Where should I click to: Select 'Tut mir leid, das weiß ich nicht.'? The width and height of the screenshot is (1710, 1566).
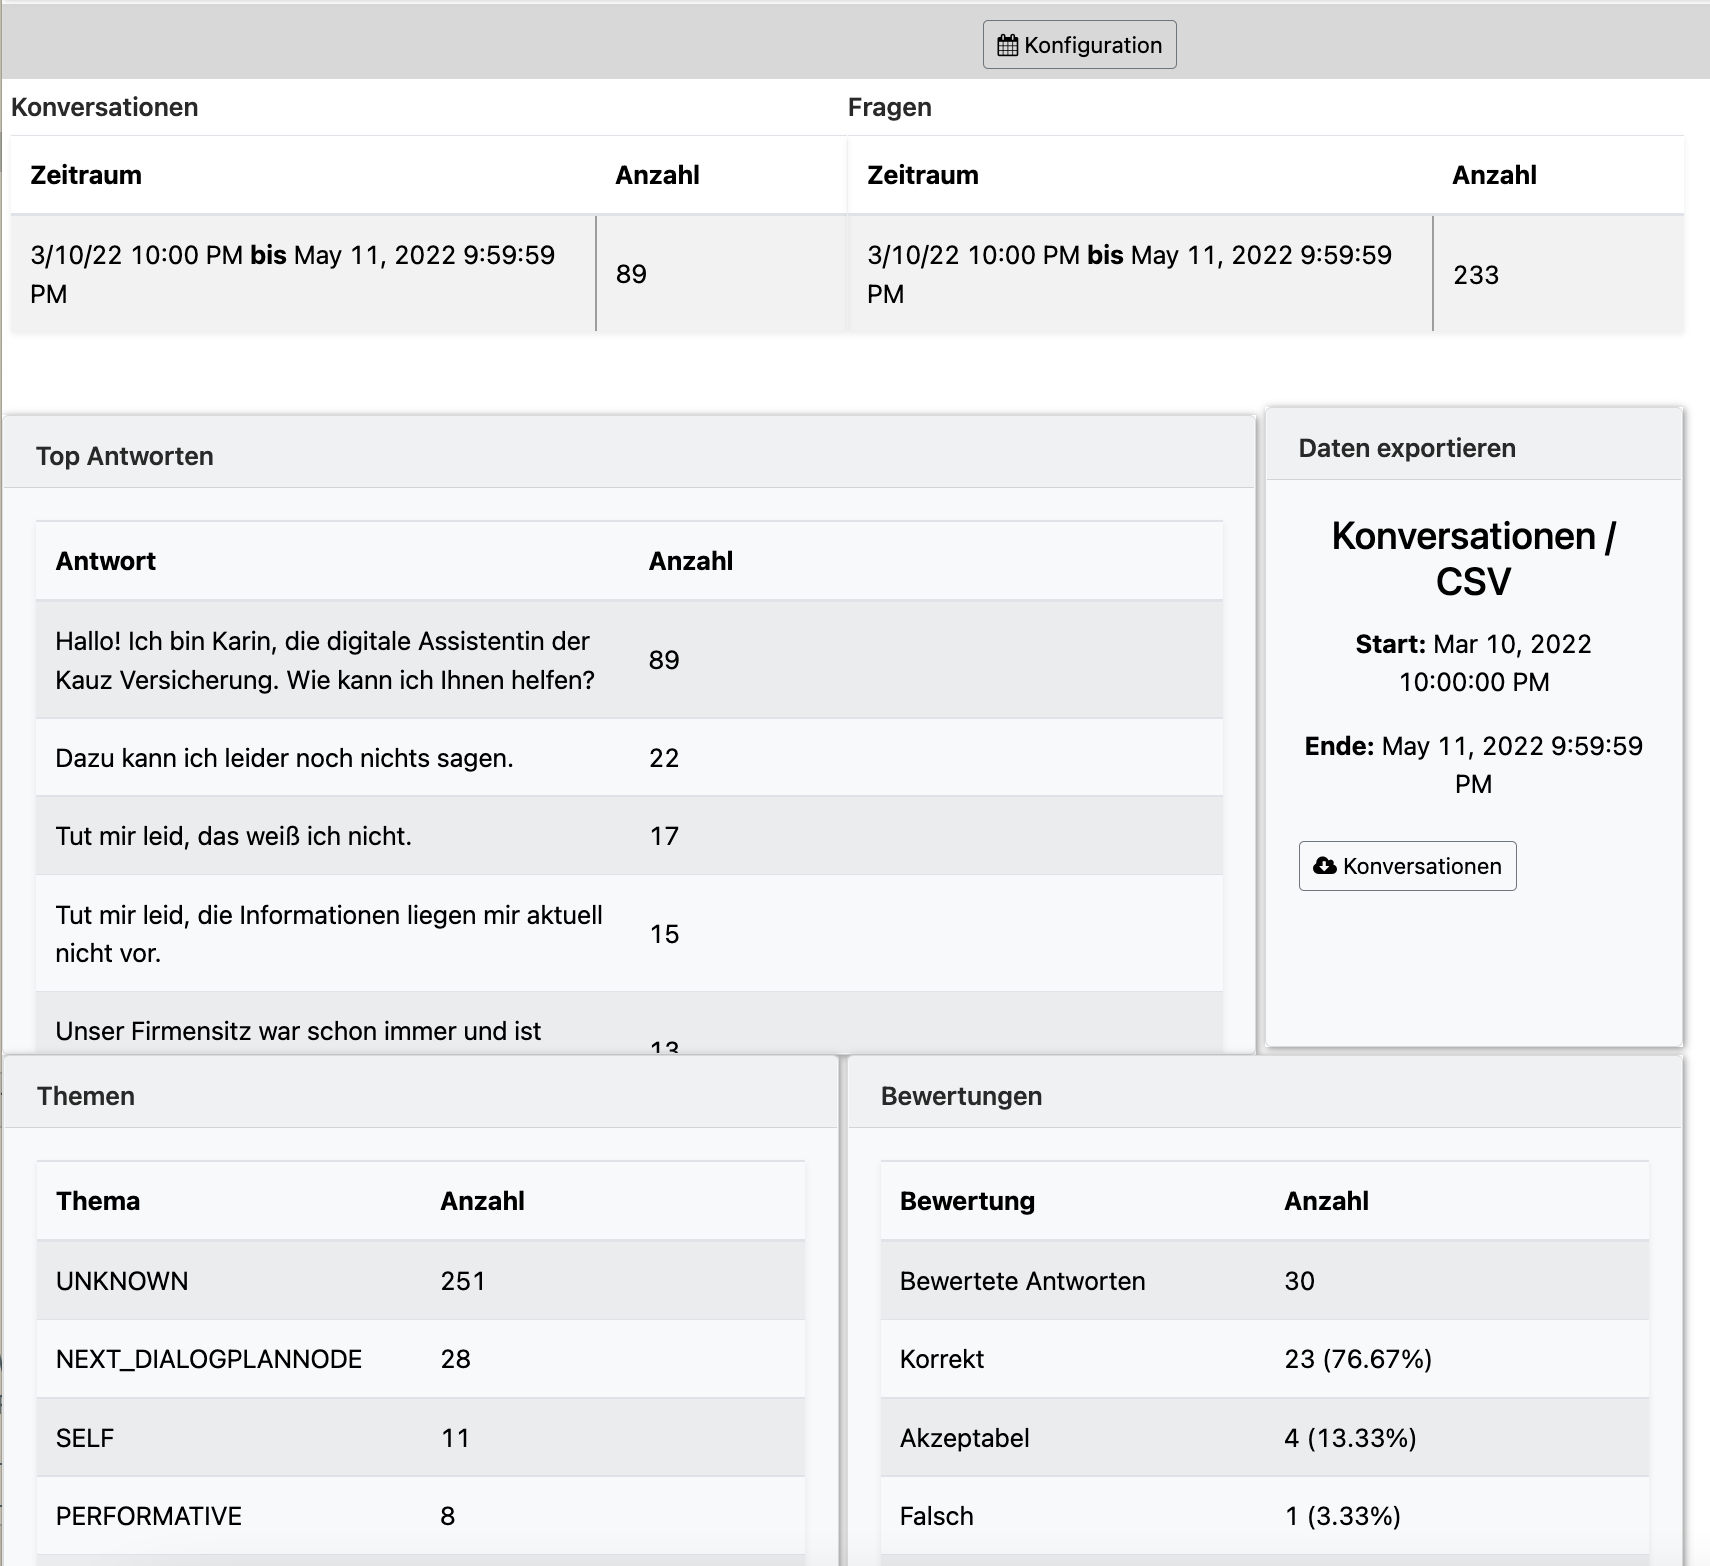234,836
